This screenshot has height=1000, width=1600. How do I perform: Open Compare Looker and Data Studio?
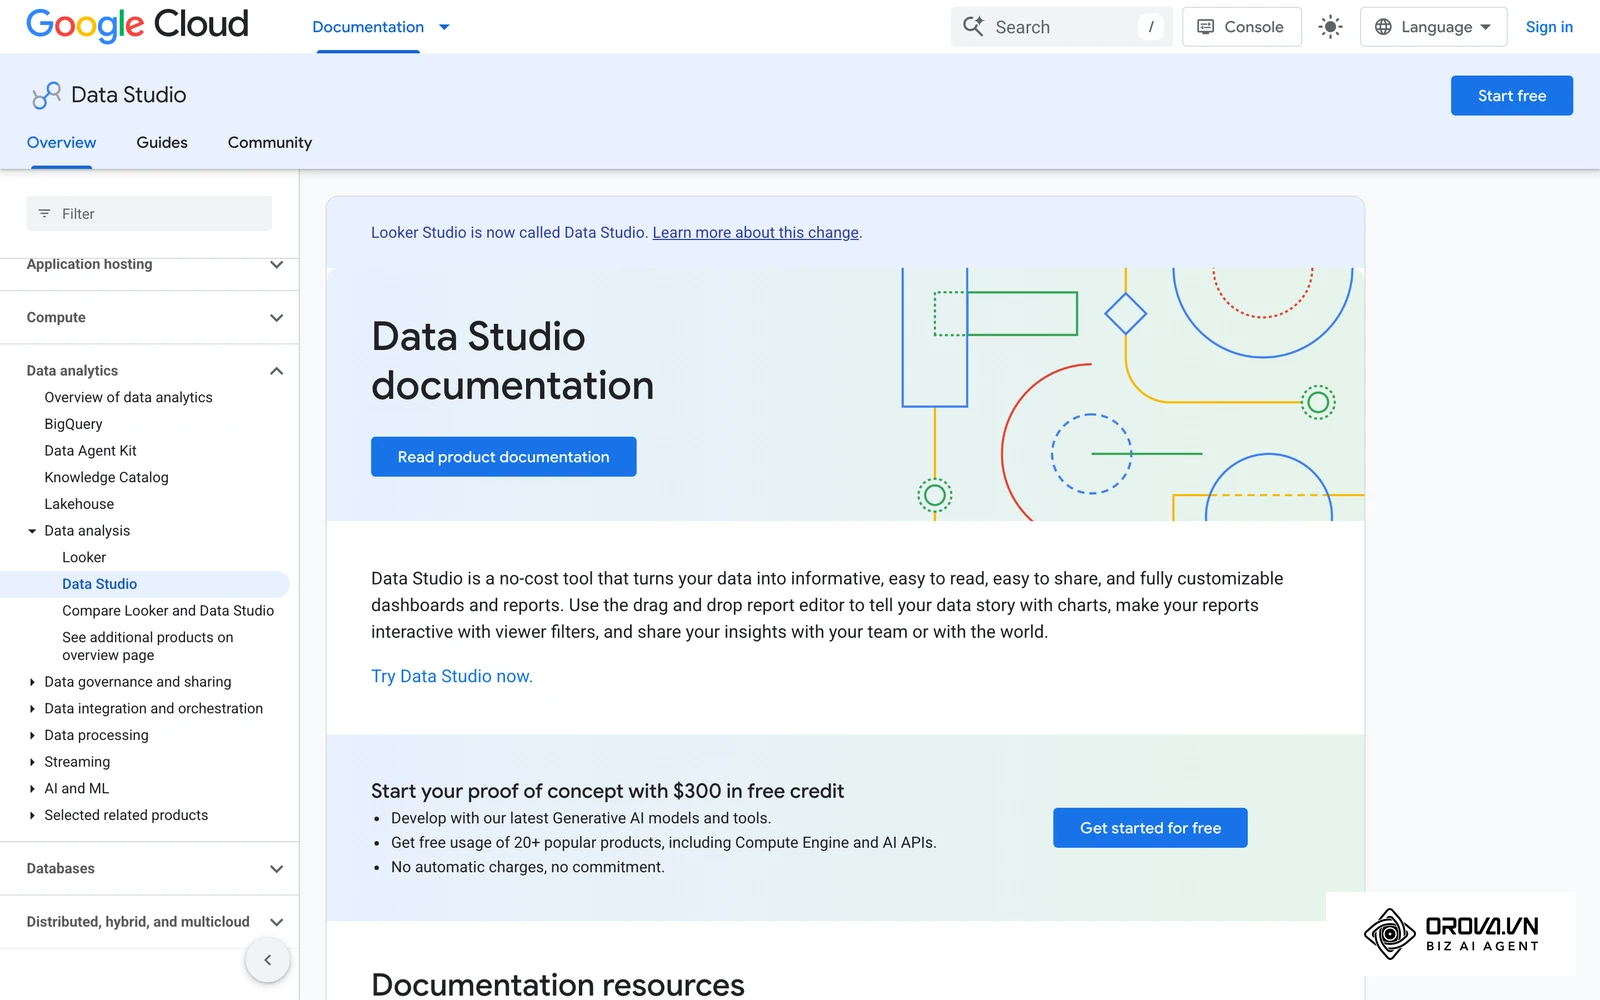(x=168, y=611)
